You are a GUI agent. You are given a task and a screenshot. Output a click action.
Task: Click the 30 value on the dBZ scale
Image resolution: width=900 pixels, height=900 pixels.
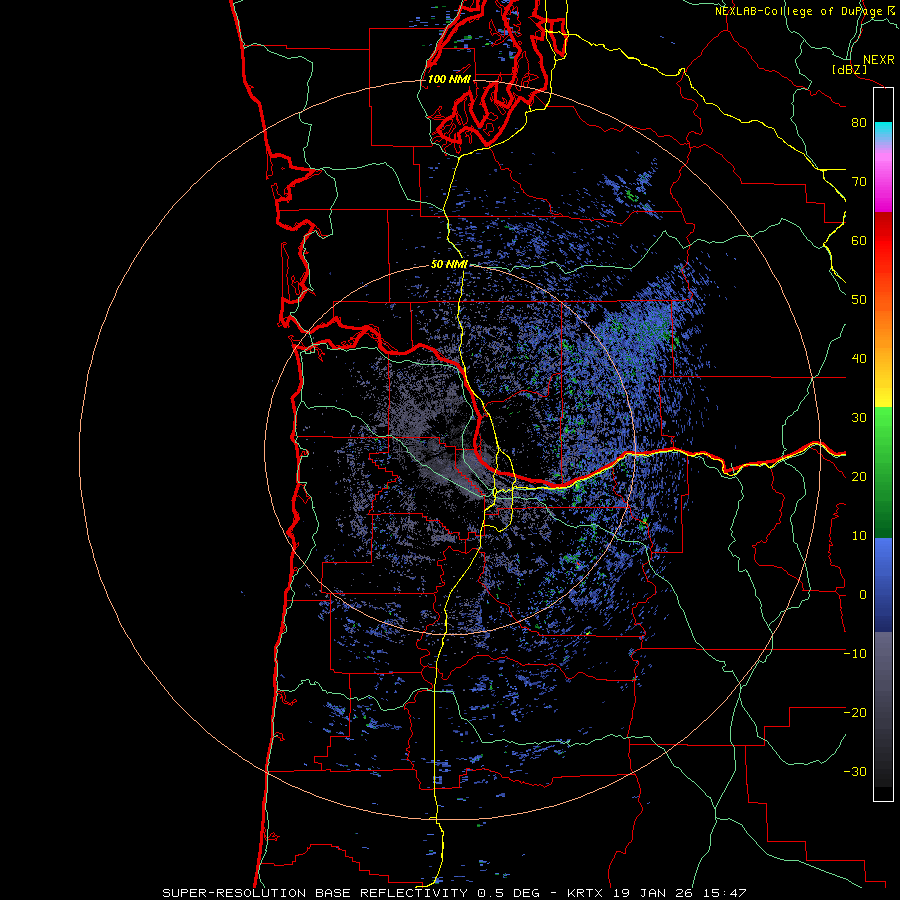859,418
